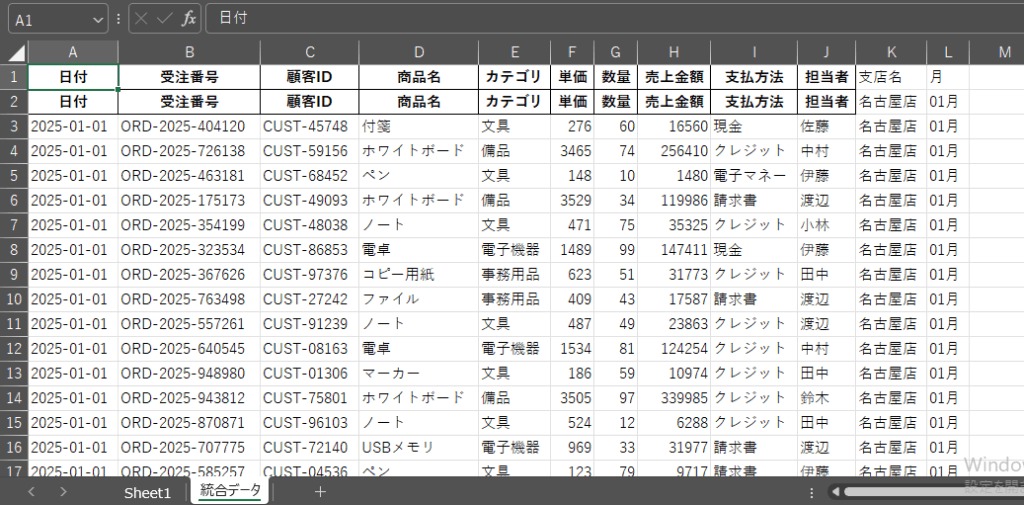
Task: Select row 8 header
Action: 14,250
